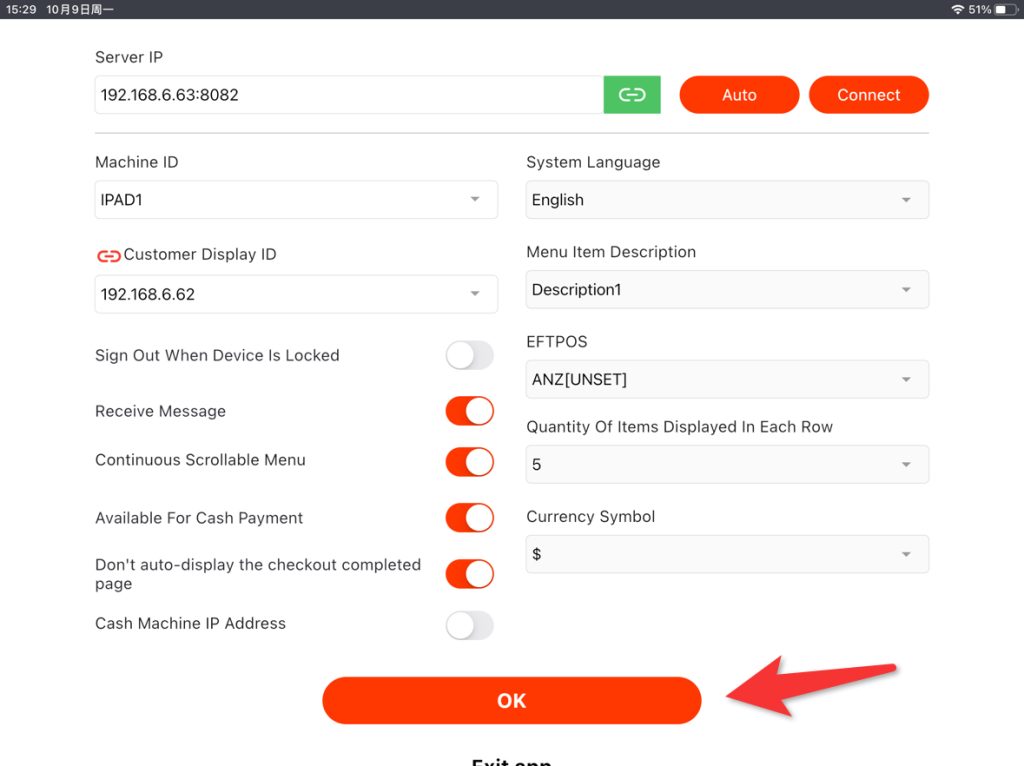1024x766 pixels.
Task: Disable the Receive Message switch
Action: point(469,411)
